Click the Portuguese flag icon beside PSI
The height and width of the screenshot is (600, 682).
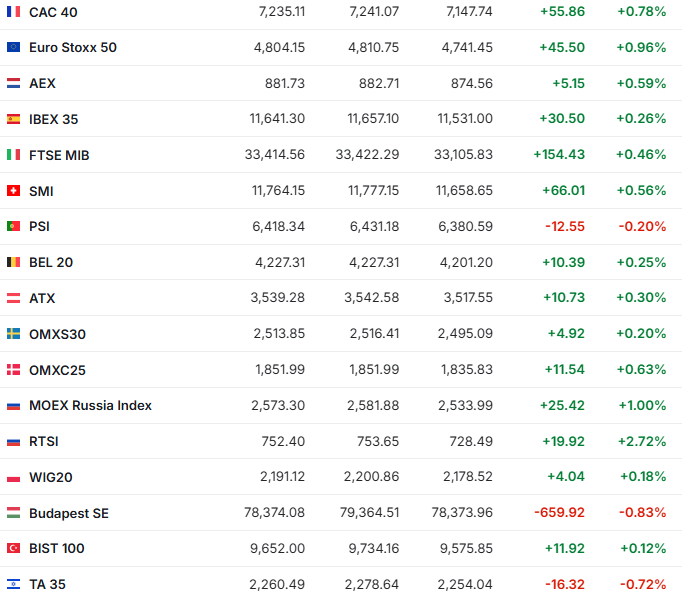tap(13, 226)
